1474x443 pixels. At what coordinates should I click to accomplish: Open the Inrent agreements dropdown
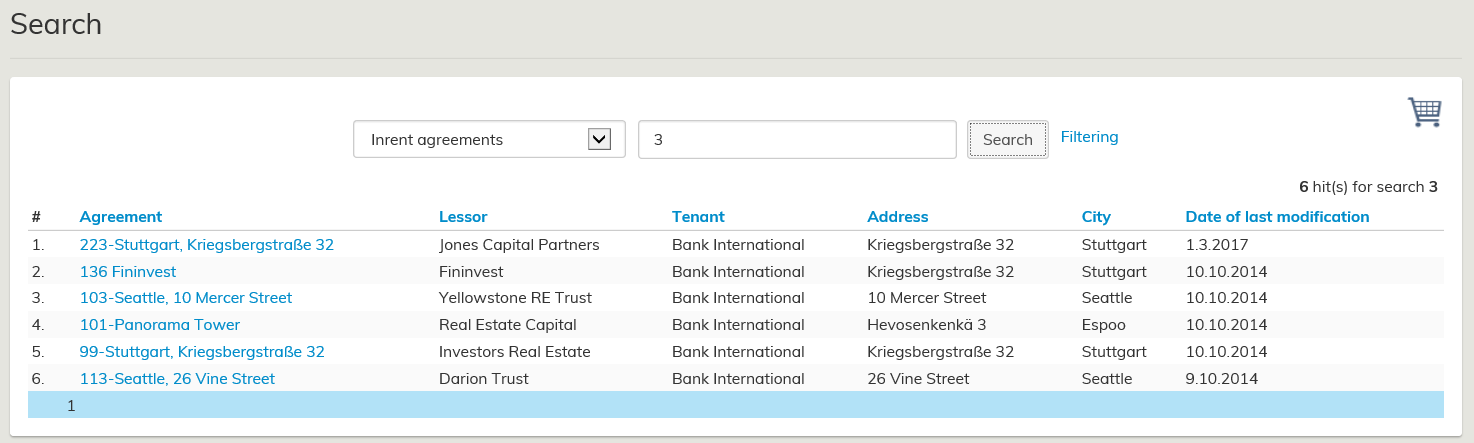pos(489,140)
